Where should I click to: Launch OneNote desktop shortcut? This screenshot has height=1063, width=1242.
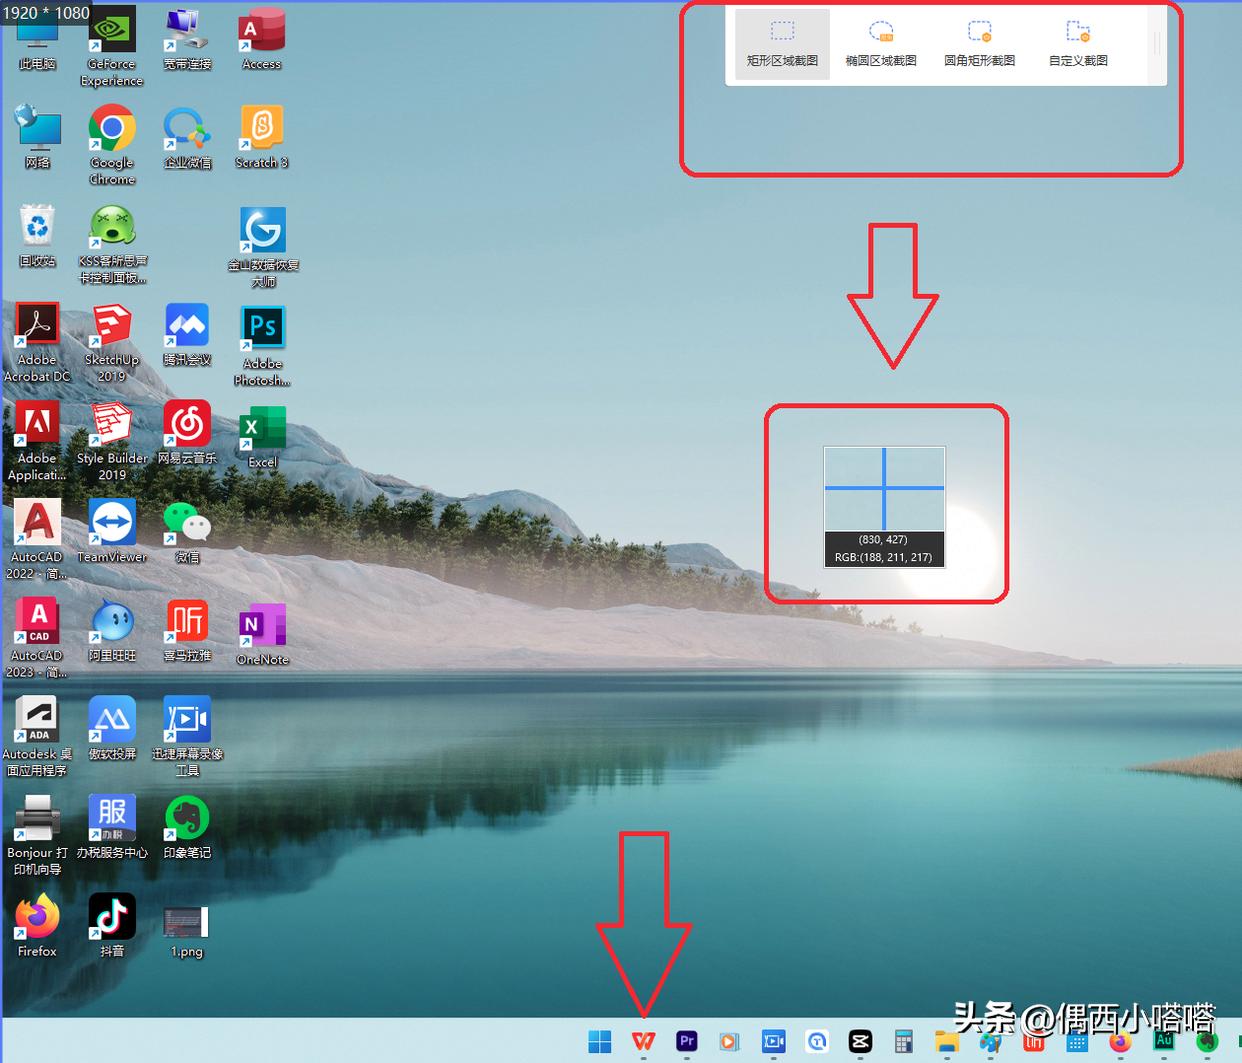pyautogui.click(x=262, y=634)
